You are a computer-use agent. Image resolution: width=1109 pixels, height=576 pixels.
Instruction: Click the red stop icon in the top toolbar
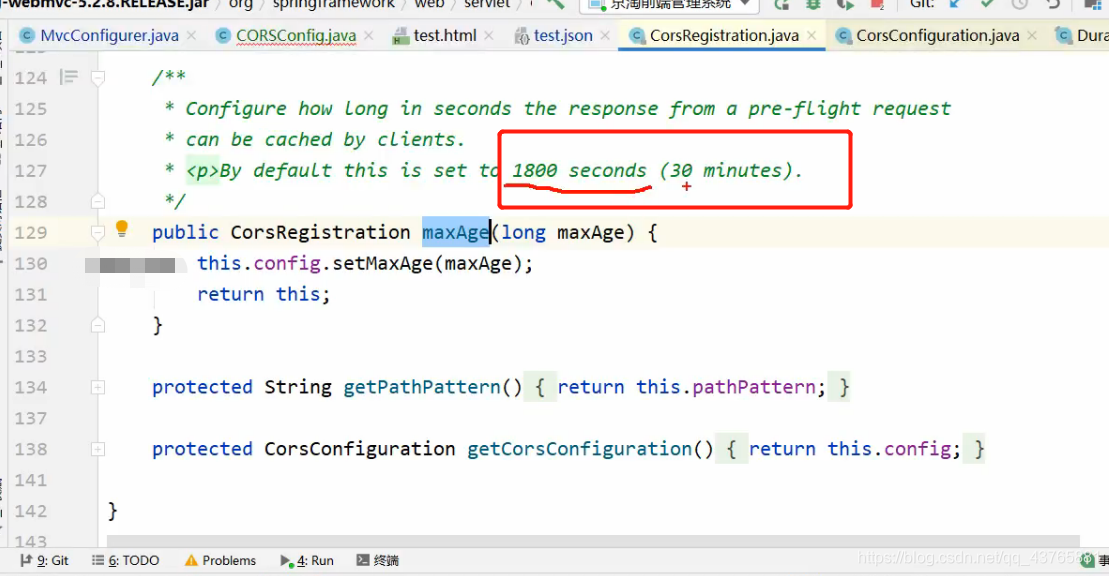tap(877, 4)
